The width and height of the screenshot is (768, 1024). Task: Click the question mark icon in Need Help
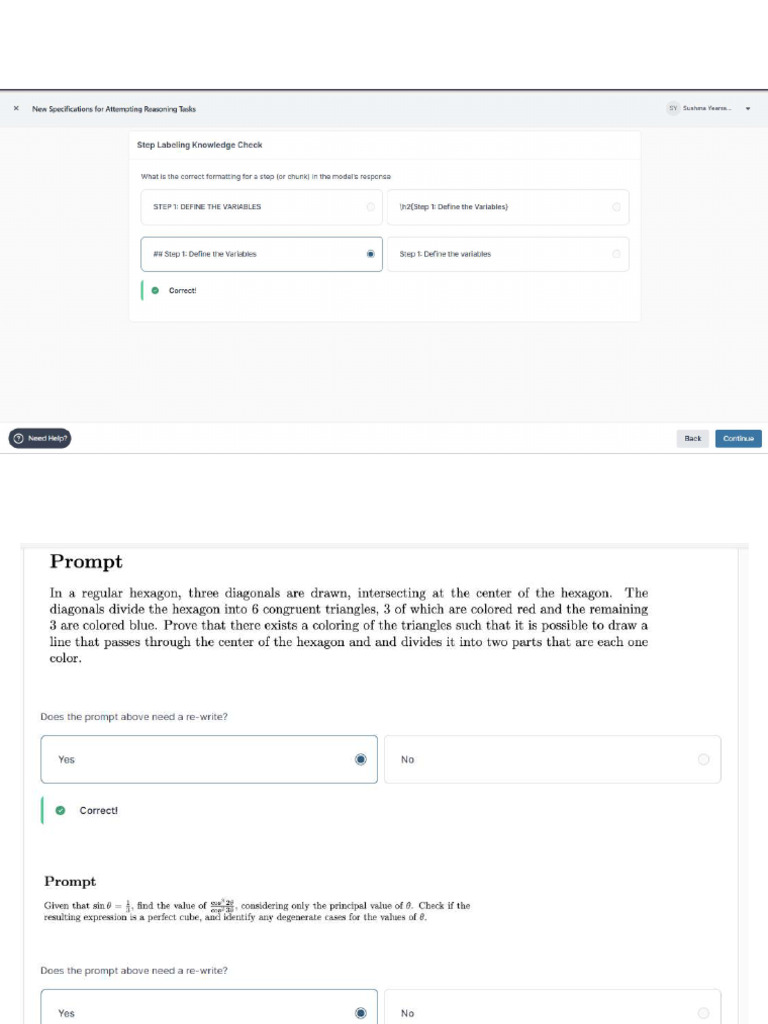pyautogui.click(x=19, y=438)
